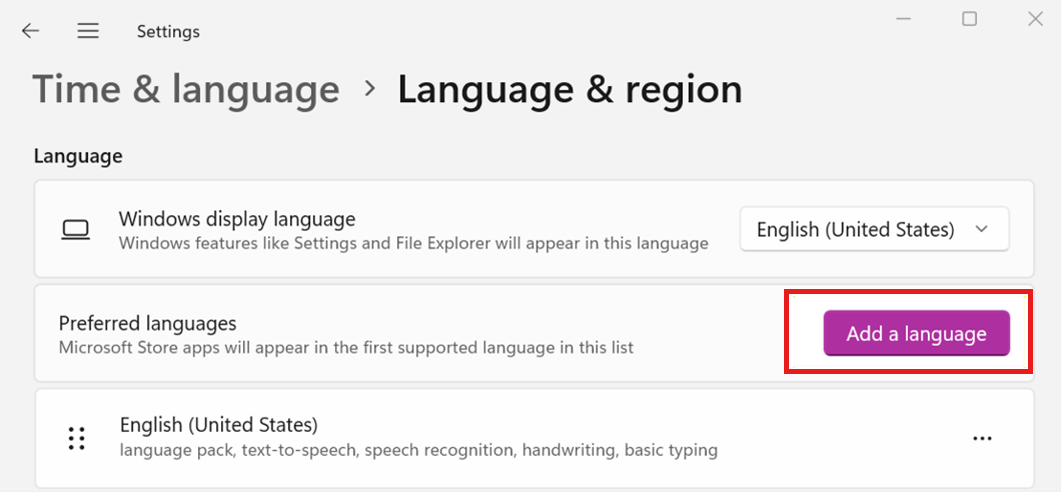This screenshot has height=492, width=1061.
Task: Click the Add a language button
Action: pyautogui.click(x=916, y=333)
